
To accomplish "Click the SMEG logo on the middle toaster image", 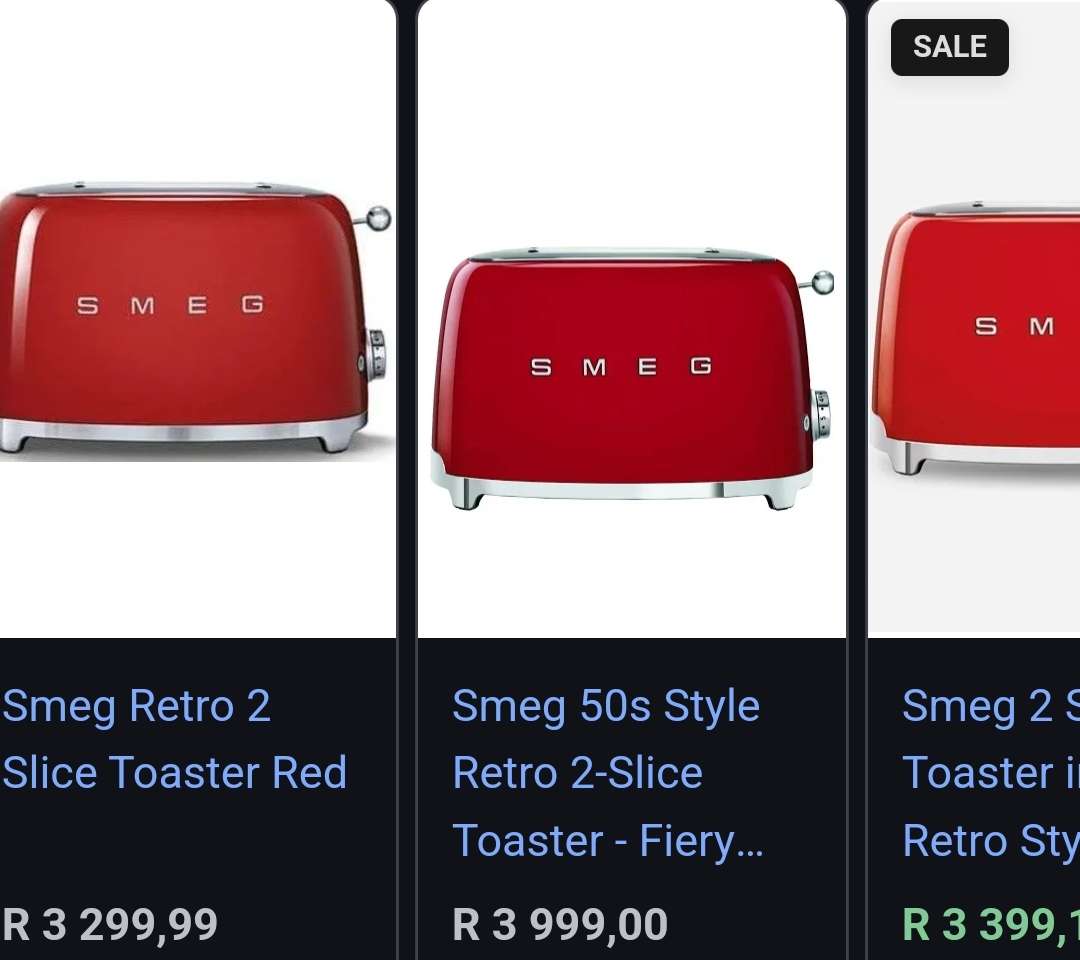I will [x=620, y=366].
